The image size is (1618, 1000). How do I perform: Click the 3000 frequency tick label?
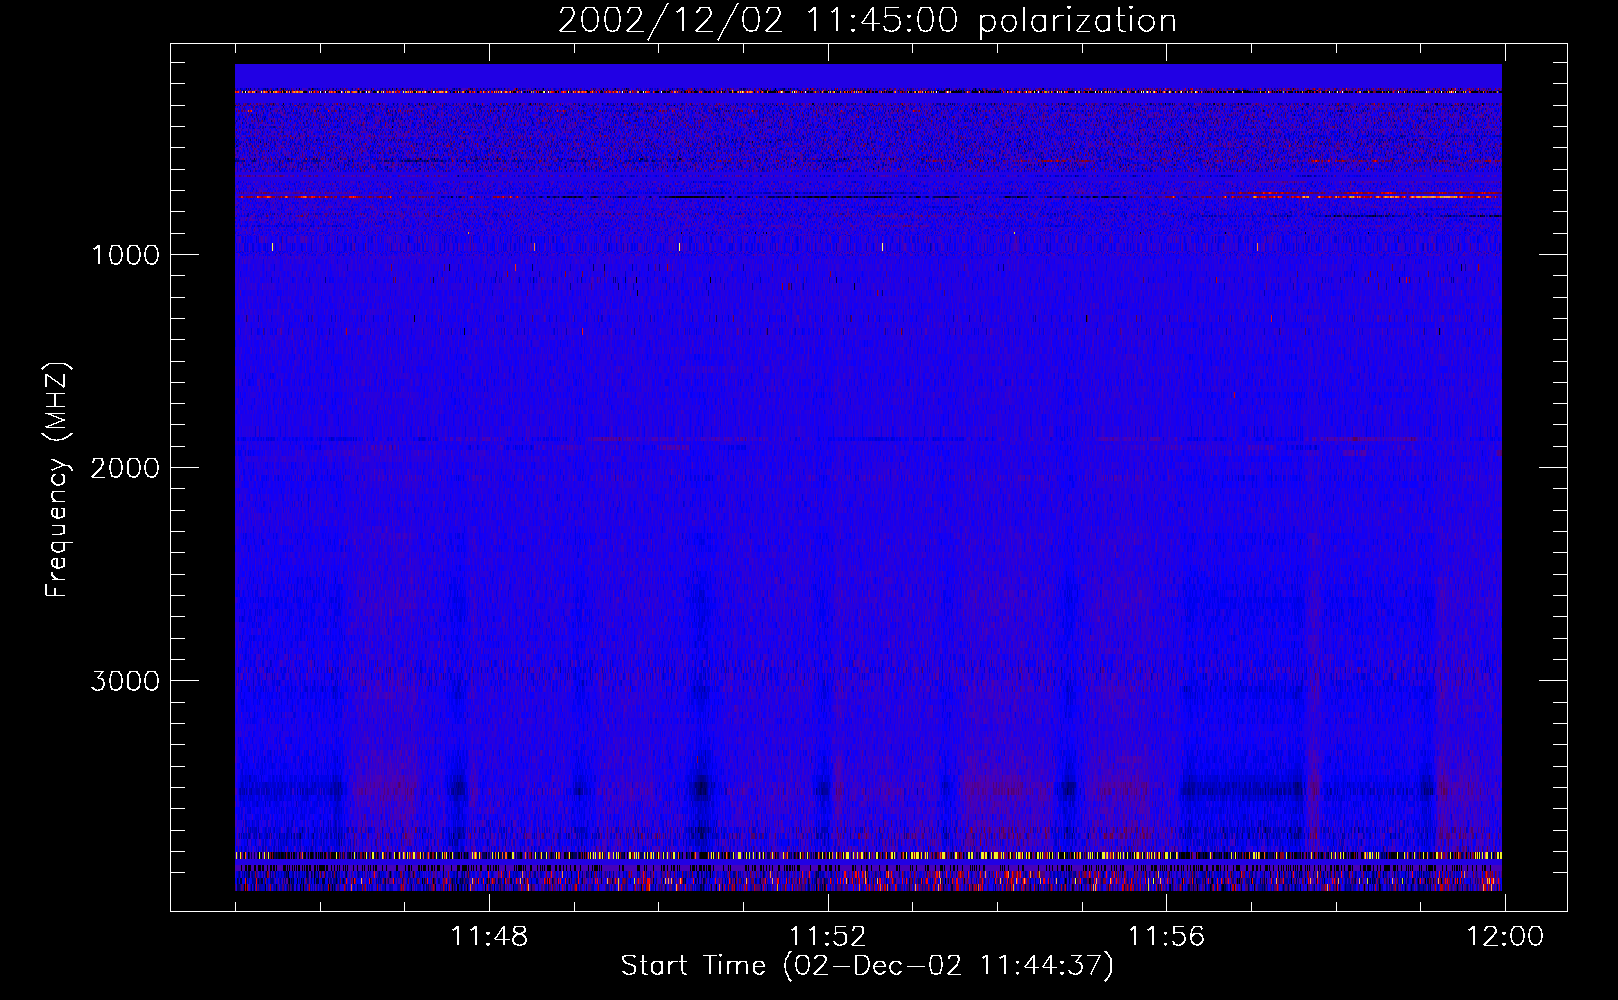click(x=126, y=681)
